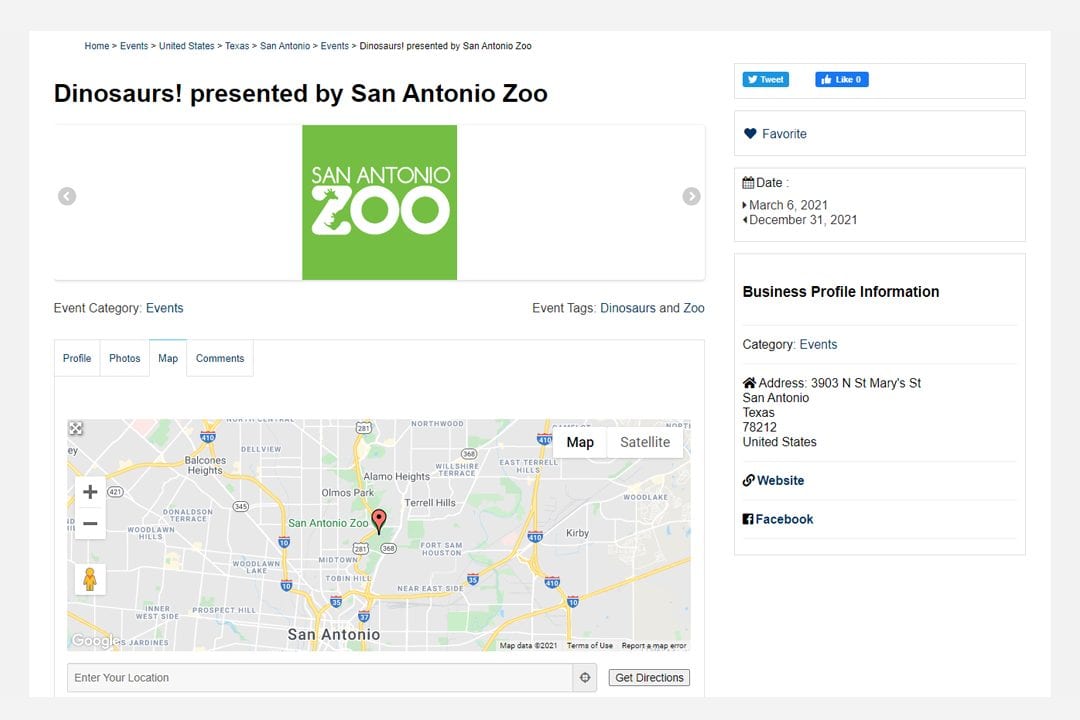Click the Map data ©2021 text
This screenshot has height=720, width=1080.
(528, 646)
